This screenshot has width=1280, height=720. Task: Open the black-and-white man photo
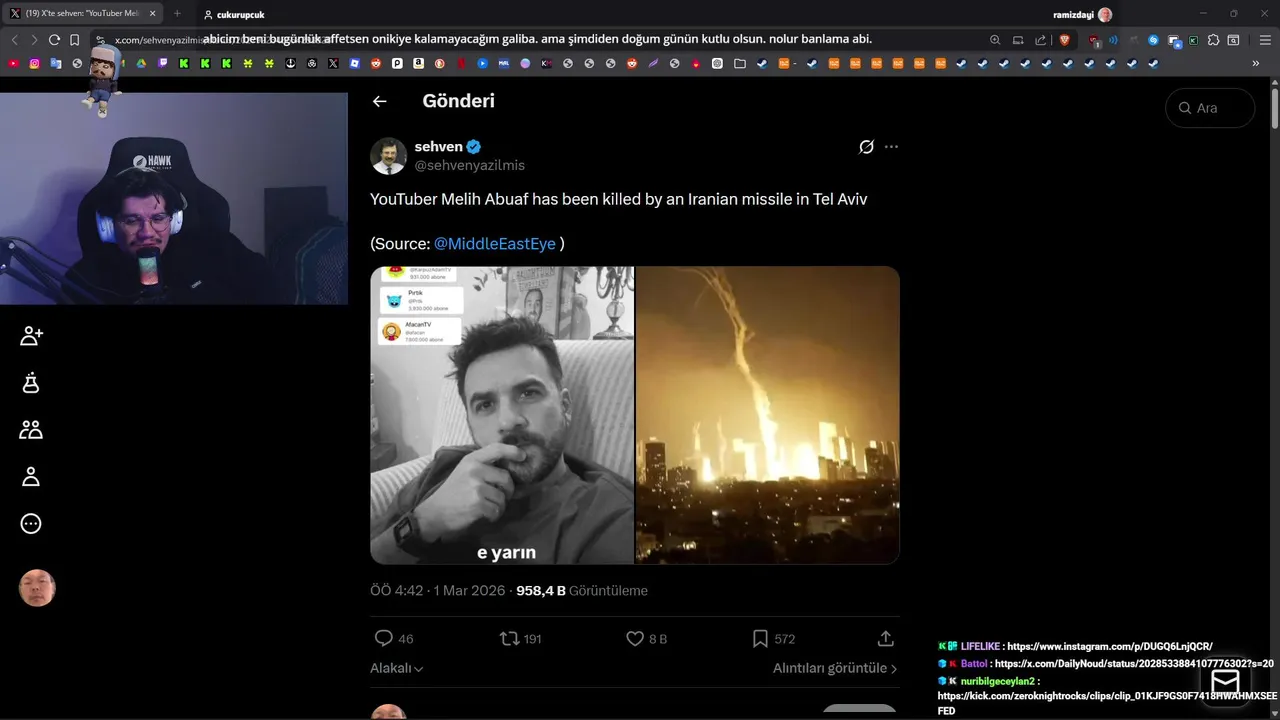tap(502, 415)
